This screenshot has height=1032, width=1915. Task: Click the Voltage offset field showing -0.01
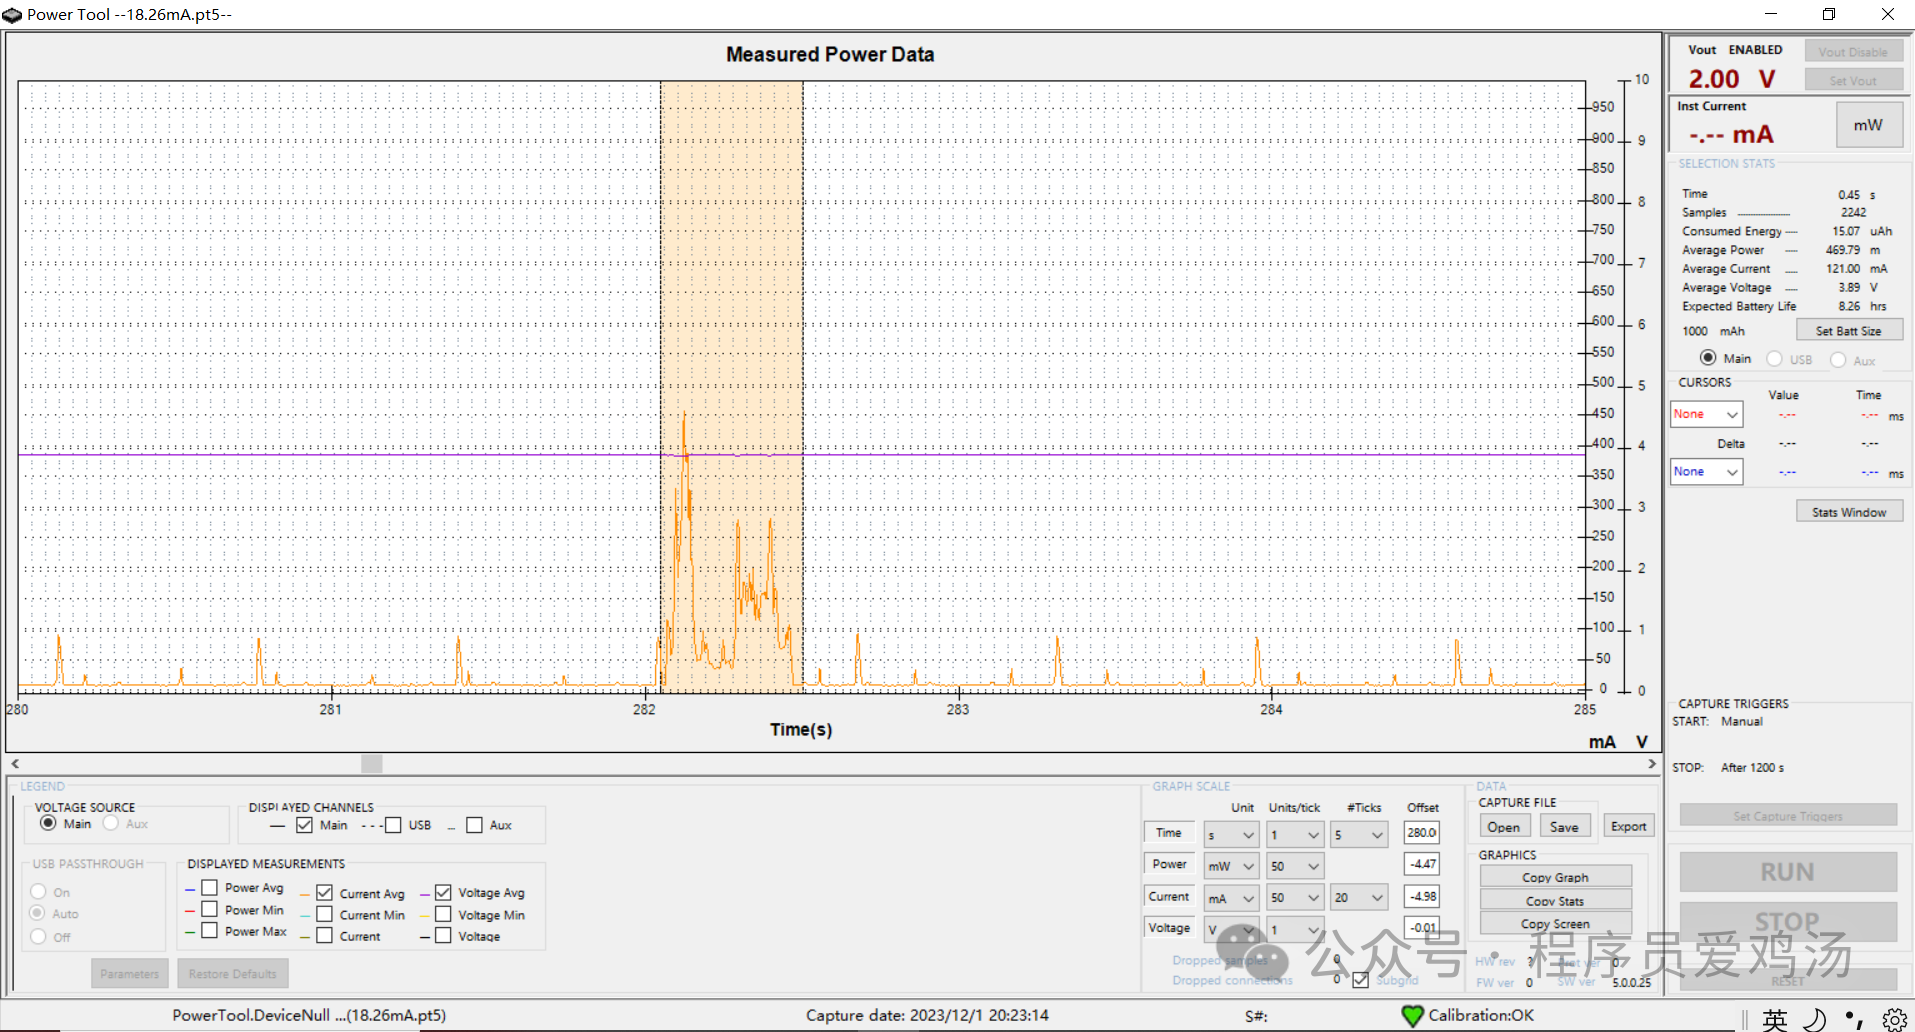pos(1421,928)
